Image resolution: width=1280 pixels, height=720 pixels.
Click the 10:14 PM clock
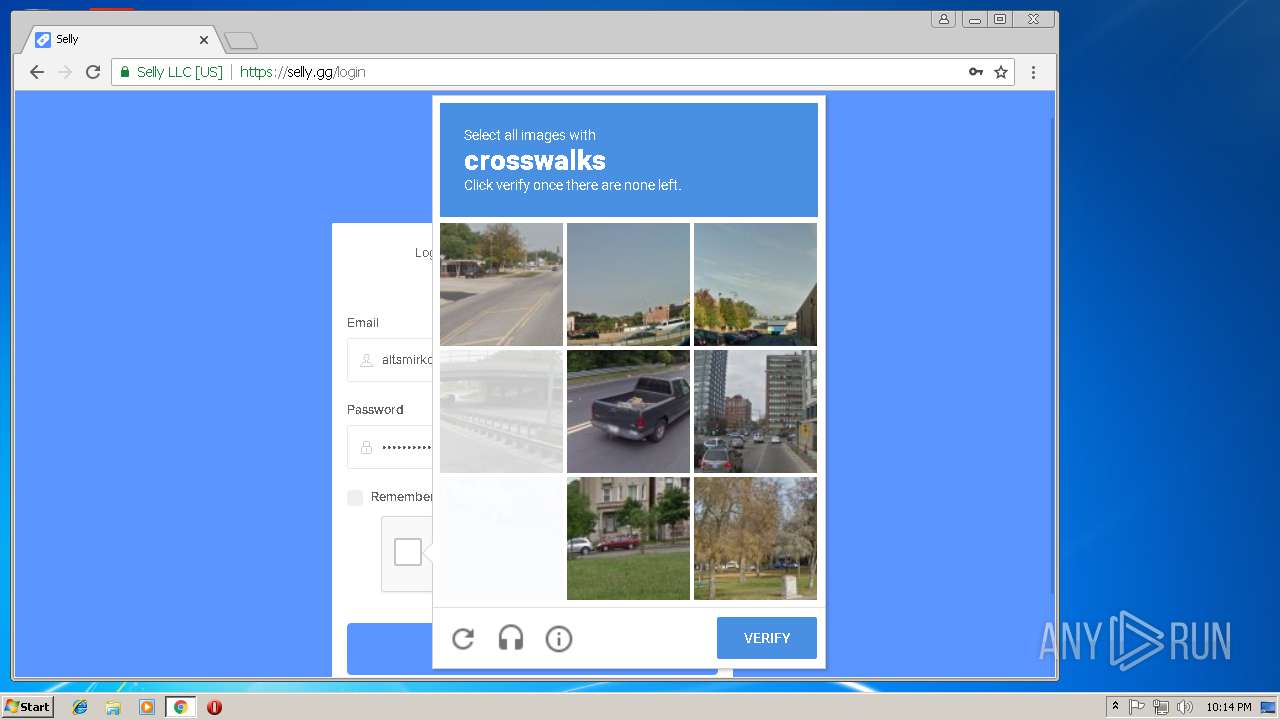(x=1228, y=707)
